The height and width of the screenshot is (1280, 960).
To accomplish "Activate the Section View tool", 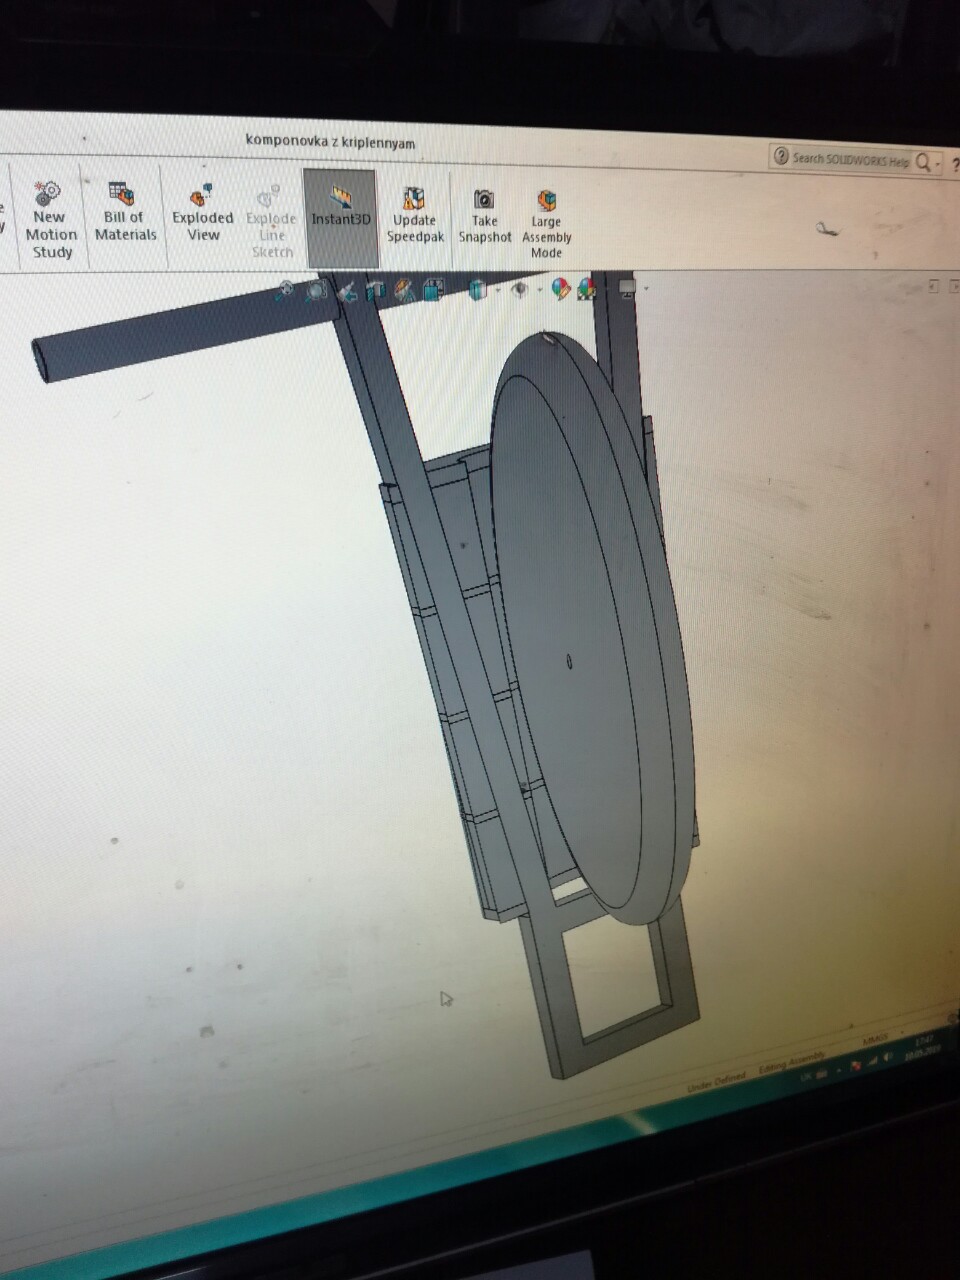I will (376, 290).
